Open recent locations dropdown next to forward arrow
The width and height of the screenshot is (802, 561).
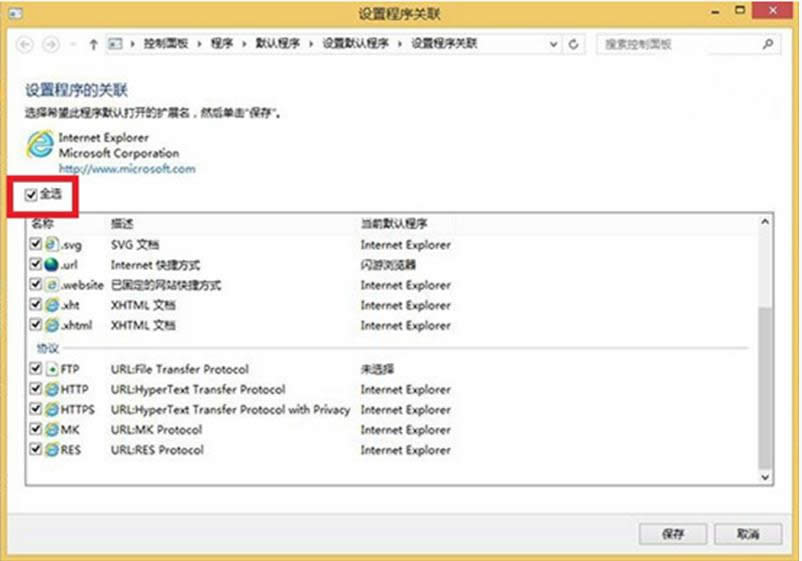[73, 44]
